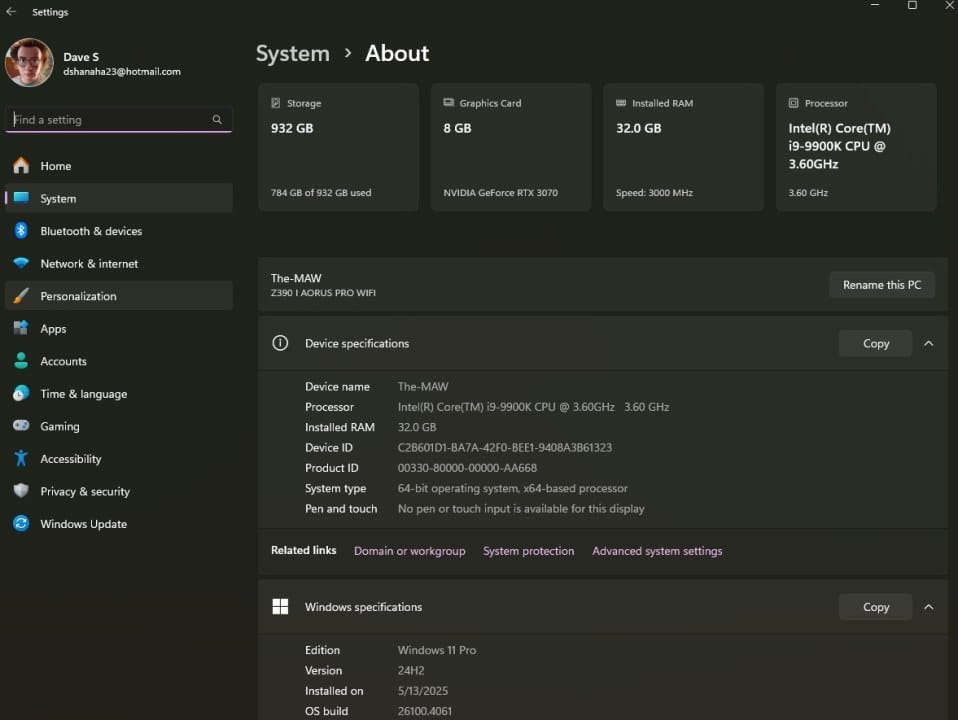Open Gaming settings

tap(60, 426)
